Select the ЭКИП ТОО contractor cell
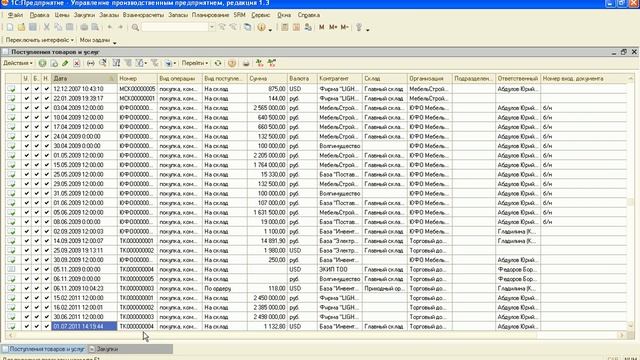Image resolution: width=640 pixels, height=360 pixels. (x=340, y=269)
